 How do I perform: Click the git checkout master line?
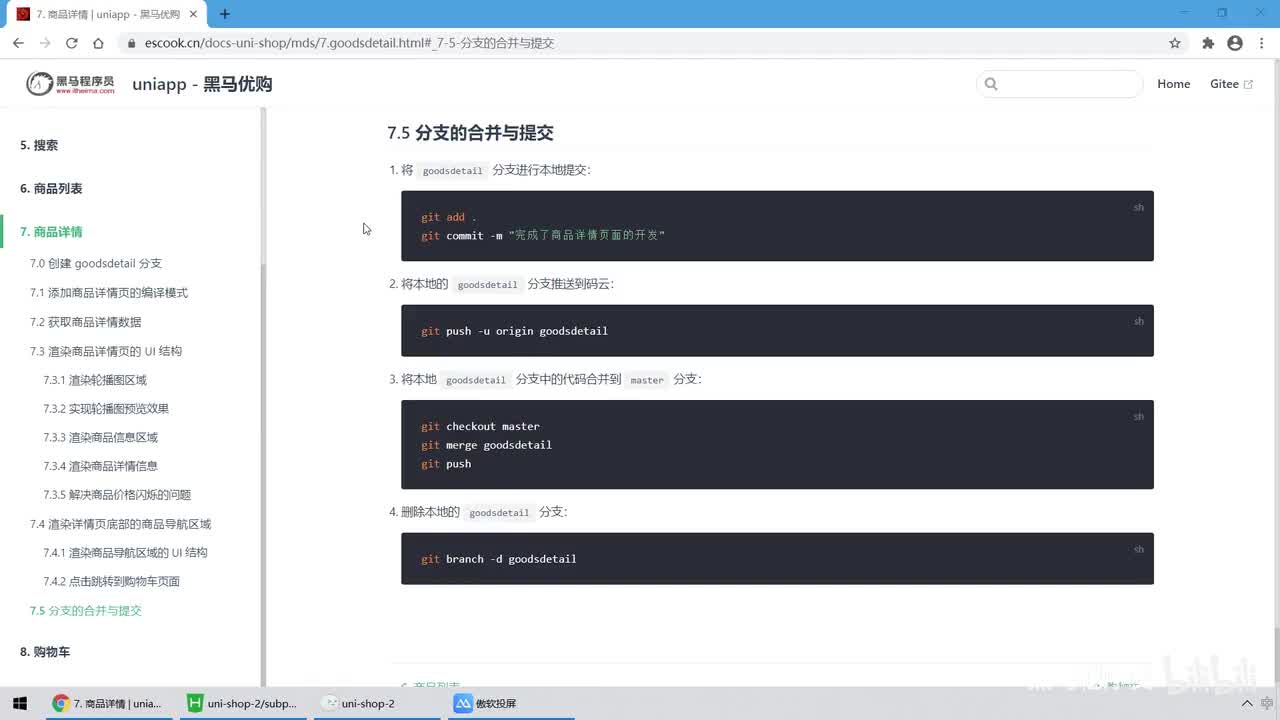pos(480,426)
